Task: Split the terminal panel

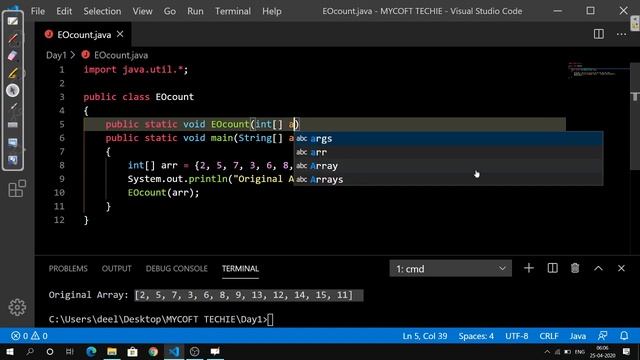Action: coord(552,268)
